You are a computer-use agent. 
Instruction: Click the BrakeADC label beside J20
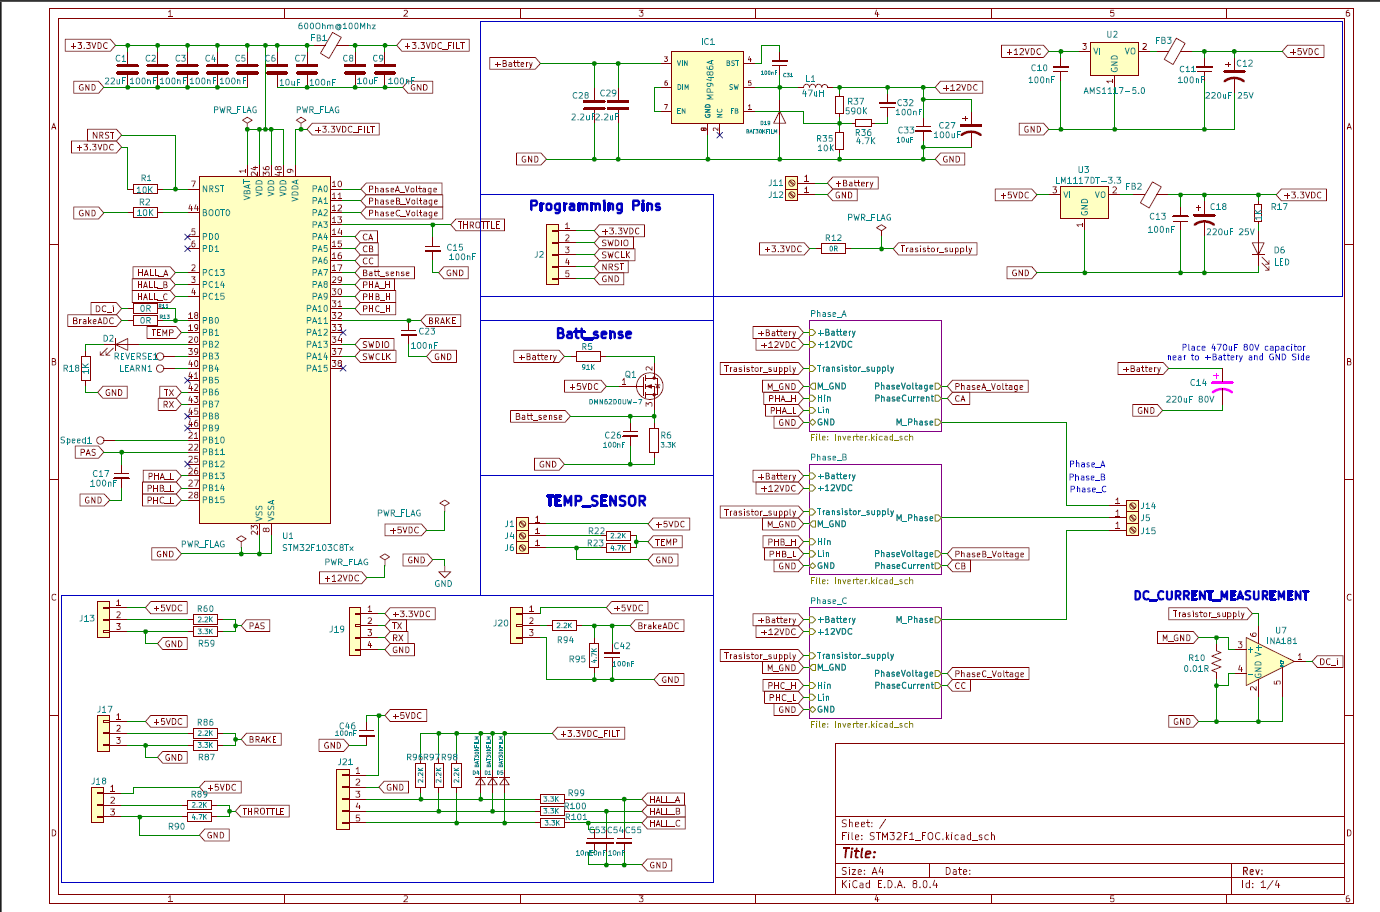point(658,626)
